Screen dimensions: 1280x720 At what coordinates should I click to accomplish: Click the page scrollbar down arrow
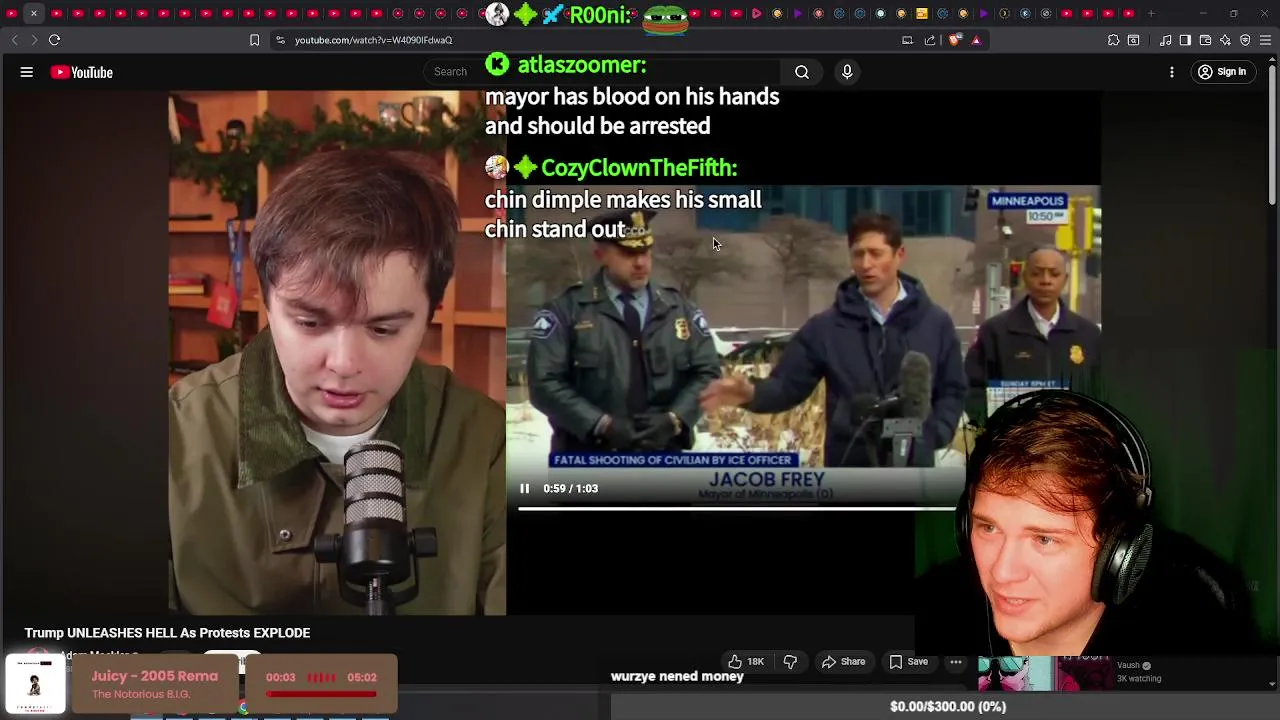tap(1272, 684)
